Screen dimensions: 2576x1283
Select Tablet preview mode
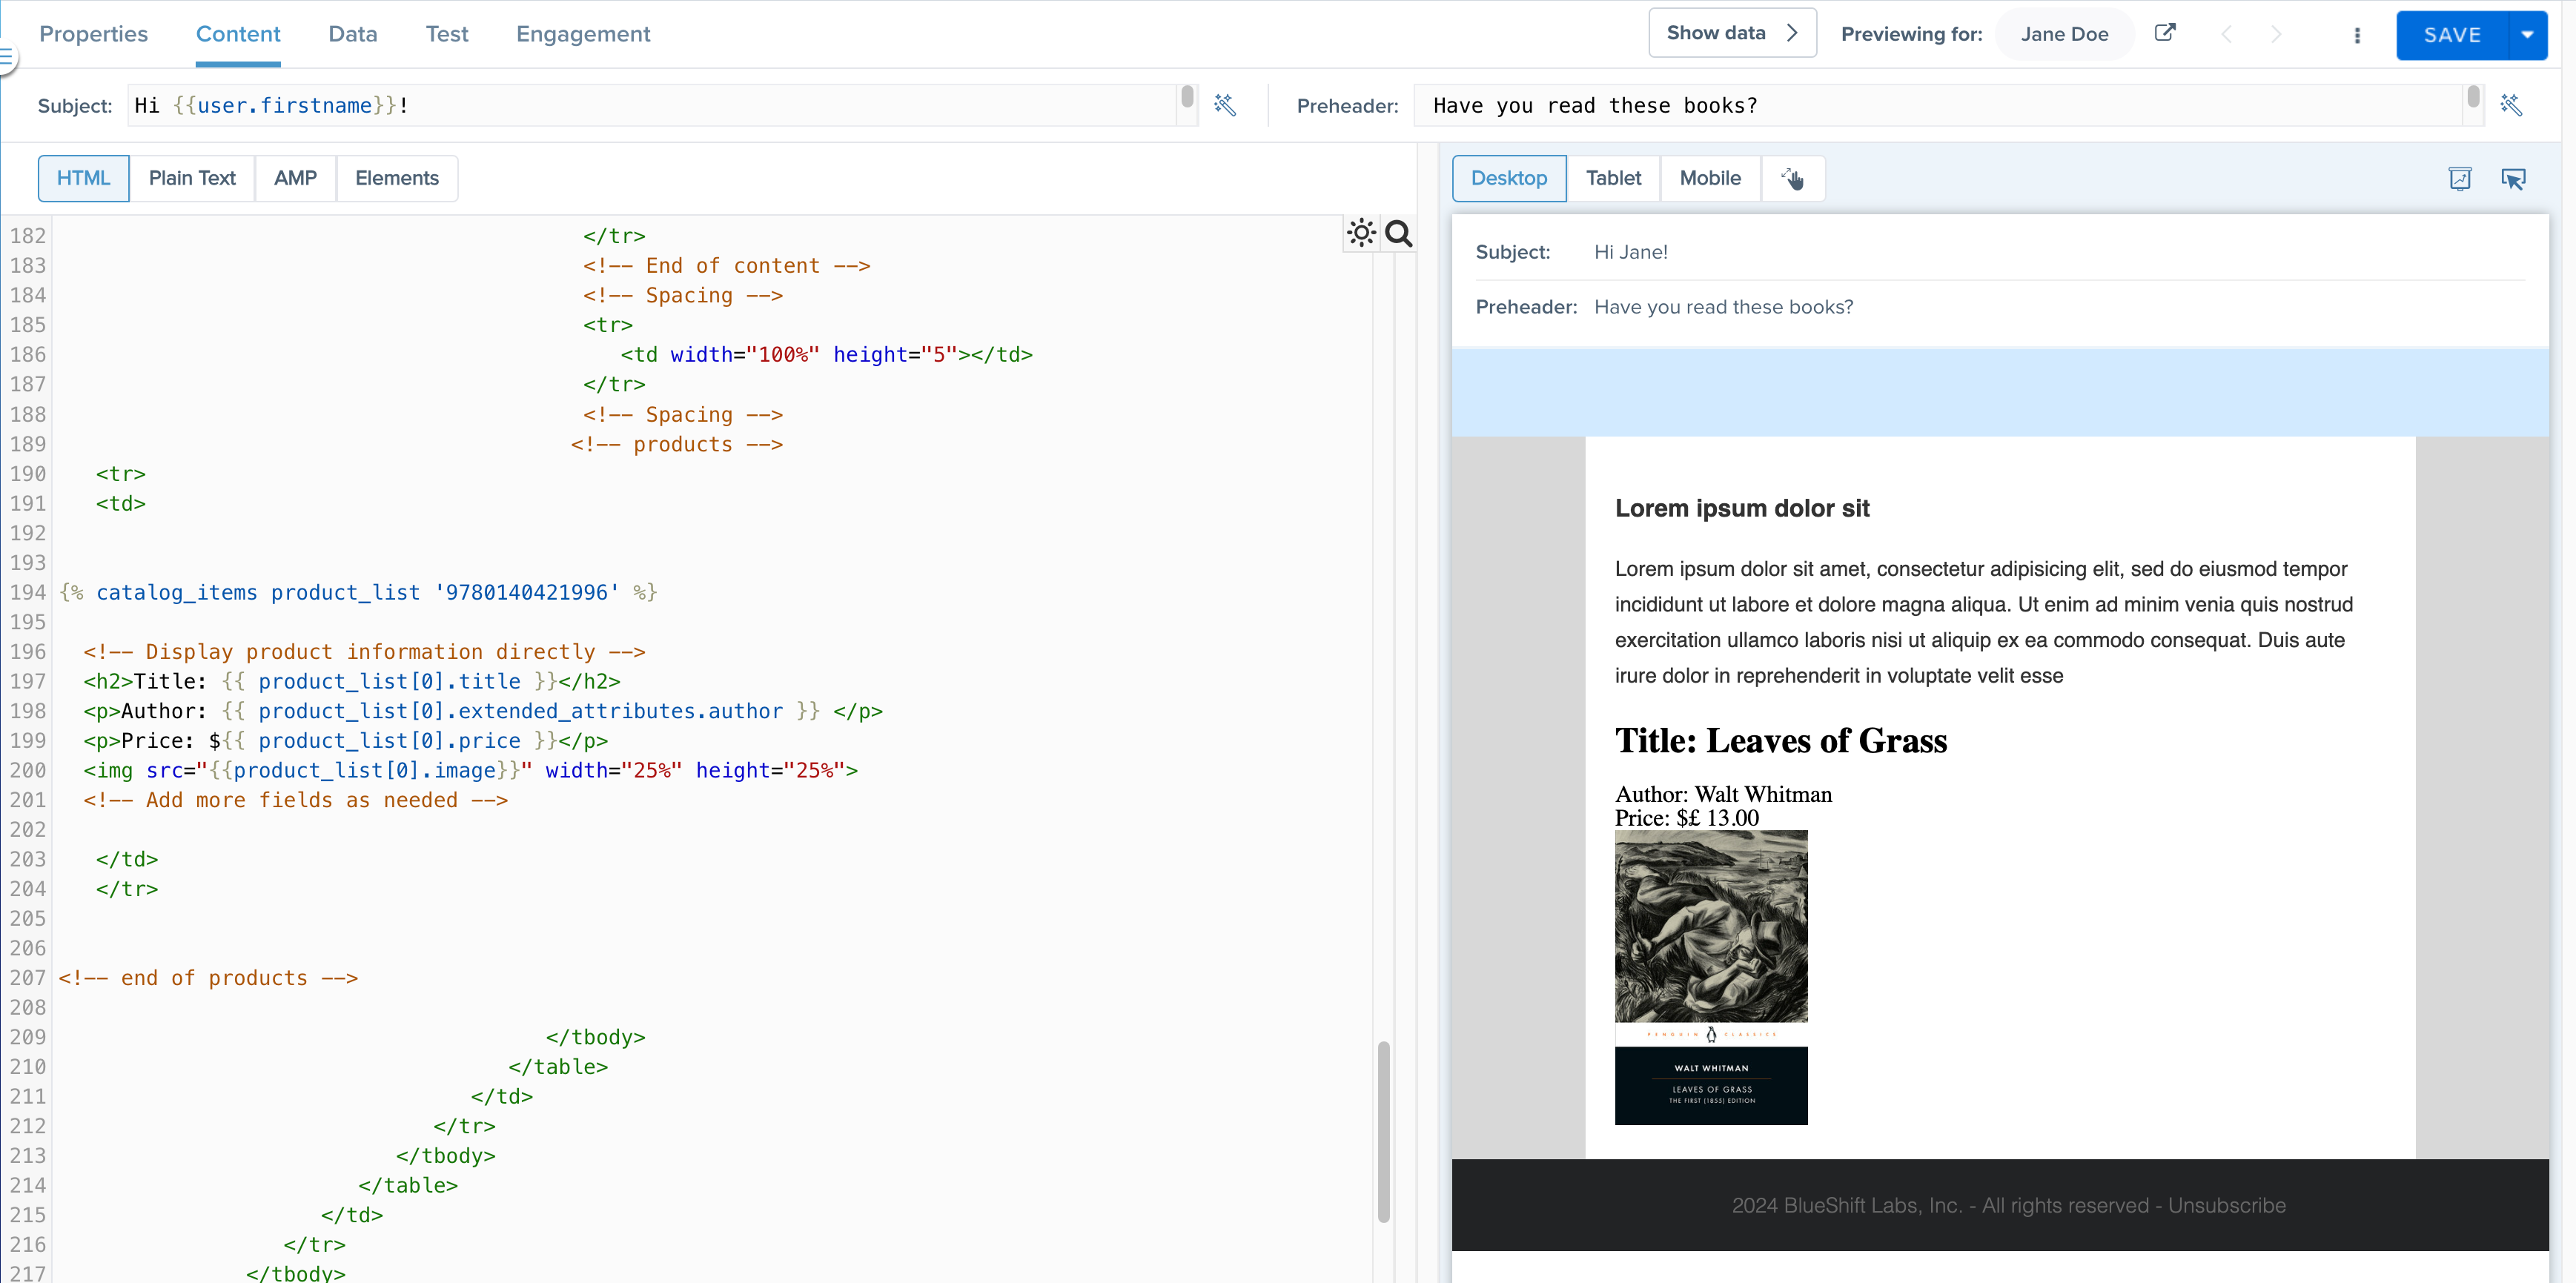[1613, 178]
